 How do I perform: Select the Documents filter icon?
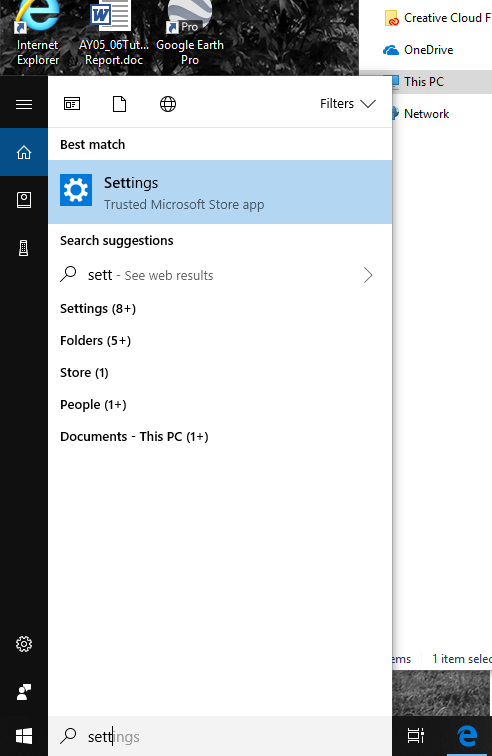click(x=119, y=104)
